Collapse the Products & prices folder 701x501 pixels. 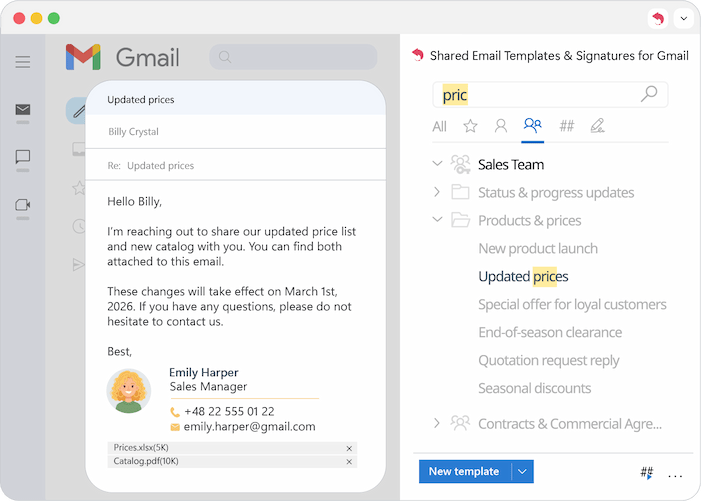(x=437, y=219)
